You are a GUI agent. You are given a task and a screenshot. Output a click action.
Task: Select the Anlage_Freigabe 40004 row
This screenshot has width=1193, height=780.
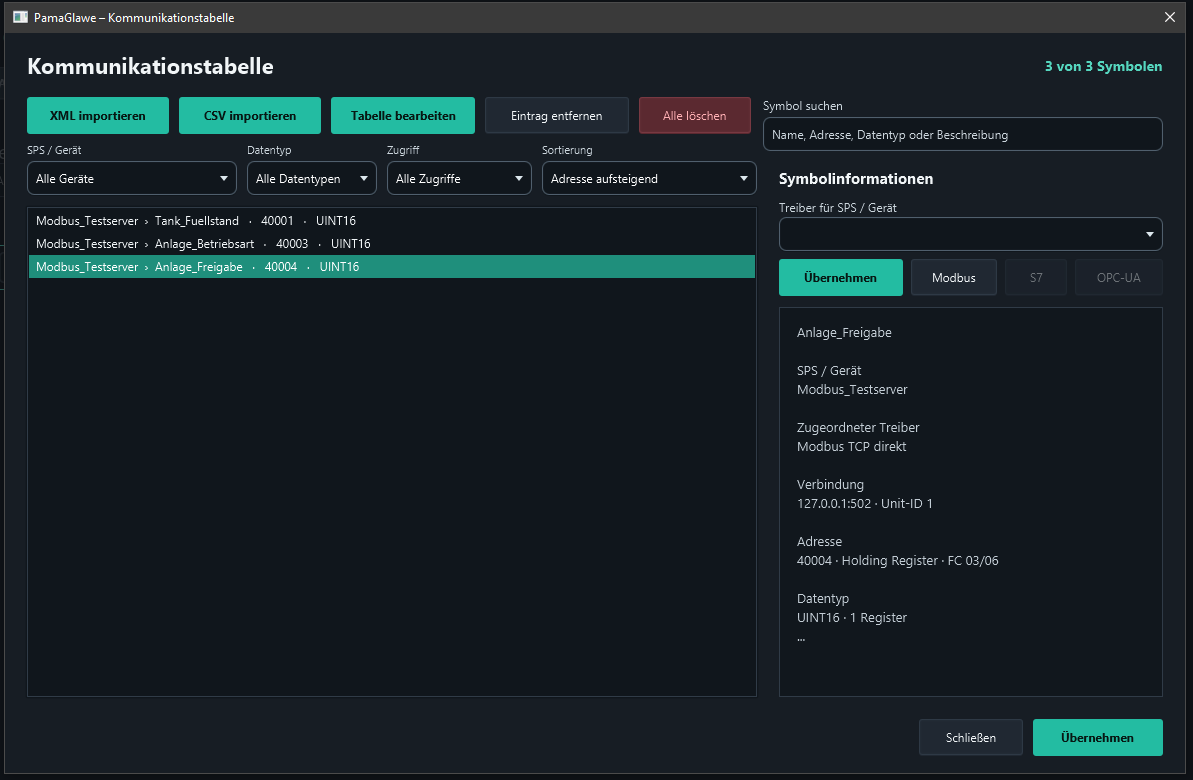392,266
